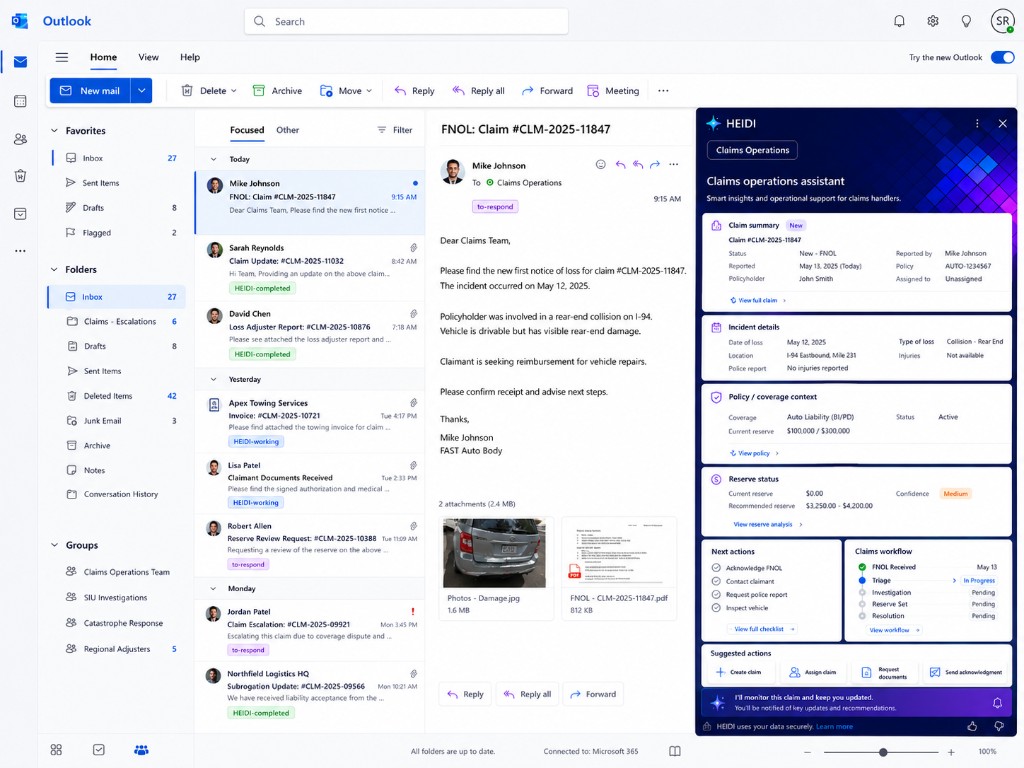Image resolution: width=1024 pixels, height=768 pixels.
Task: Click View full claim link
Action: click(758, 300)
